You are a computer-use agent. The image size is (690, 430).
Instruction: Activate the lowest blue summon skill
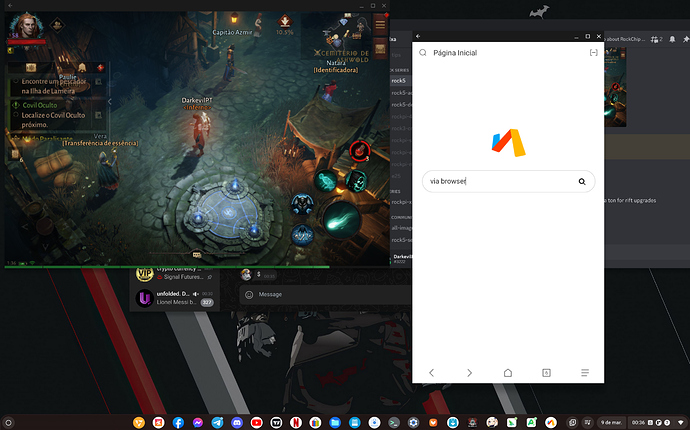point(302,235)
